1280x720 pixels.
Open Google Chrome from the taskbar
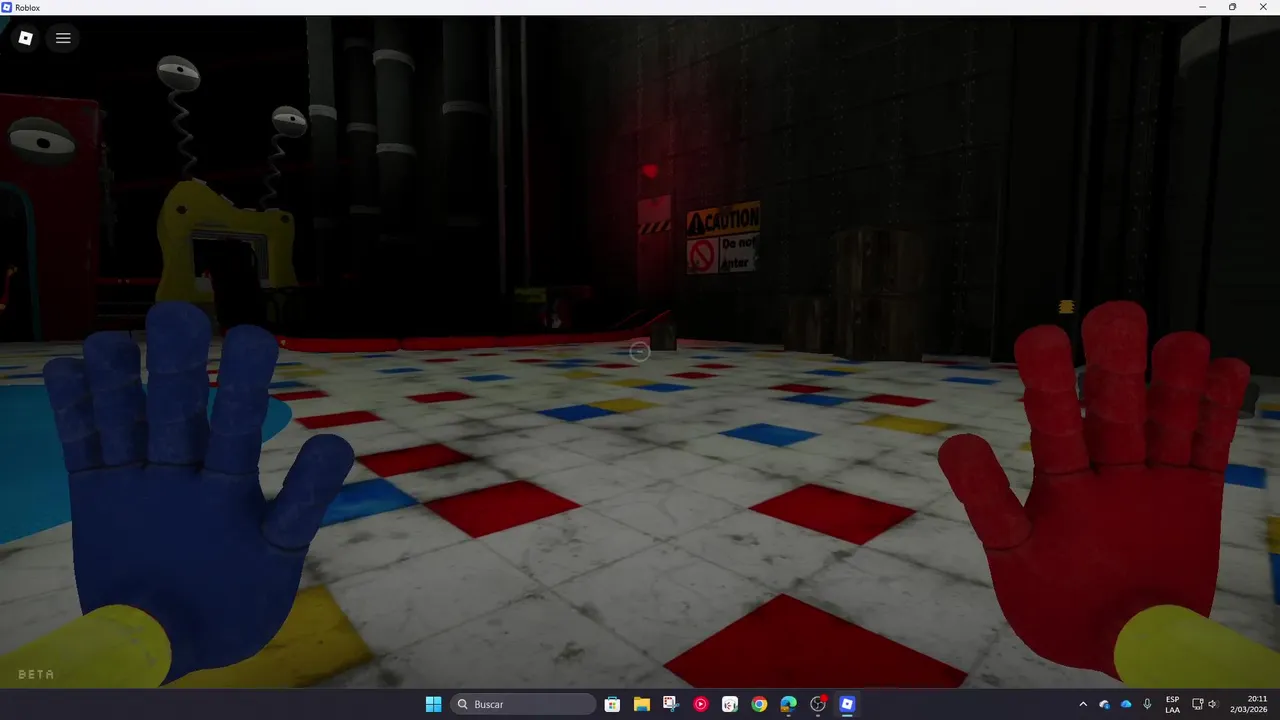coord(759,704)
